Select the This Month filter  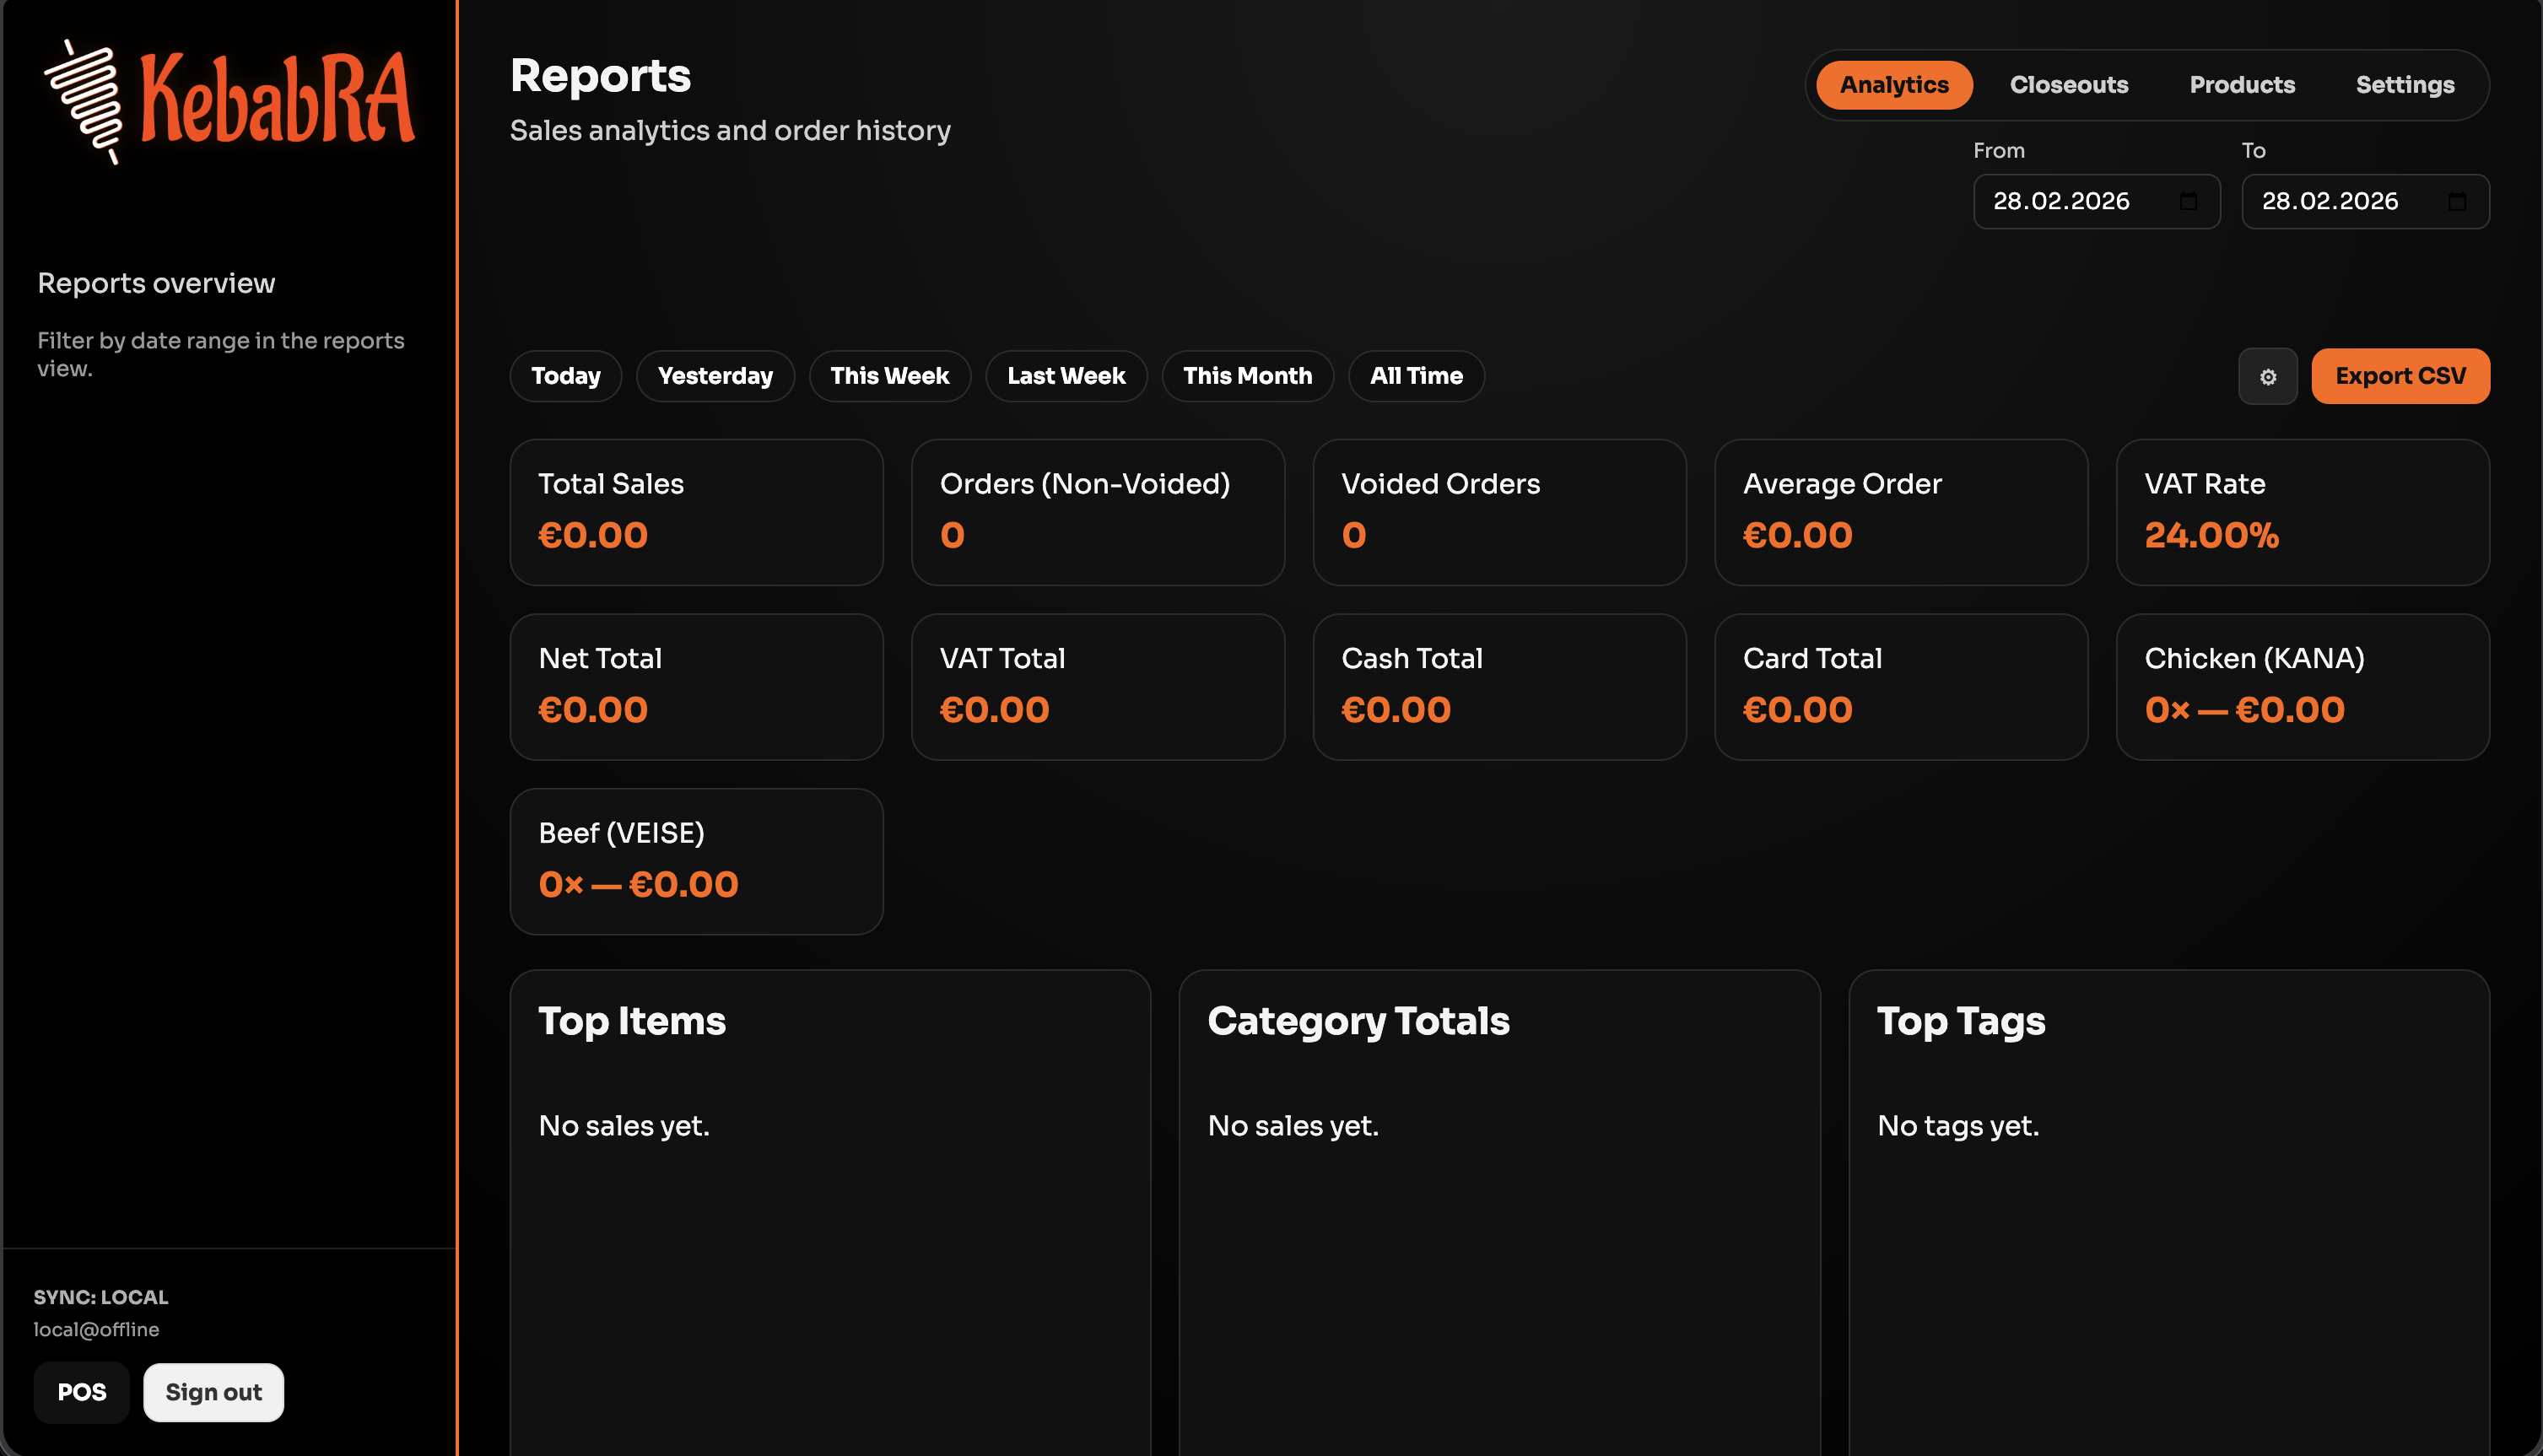(x=1248, y=376)
